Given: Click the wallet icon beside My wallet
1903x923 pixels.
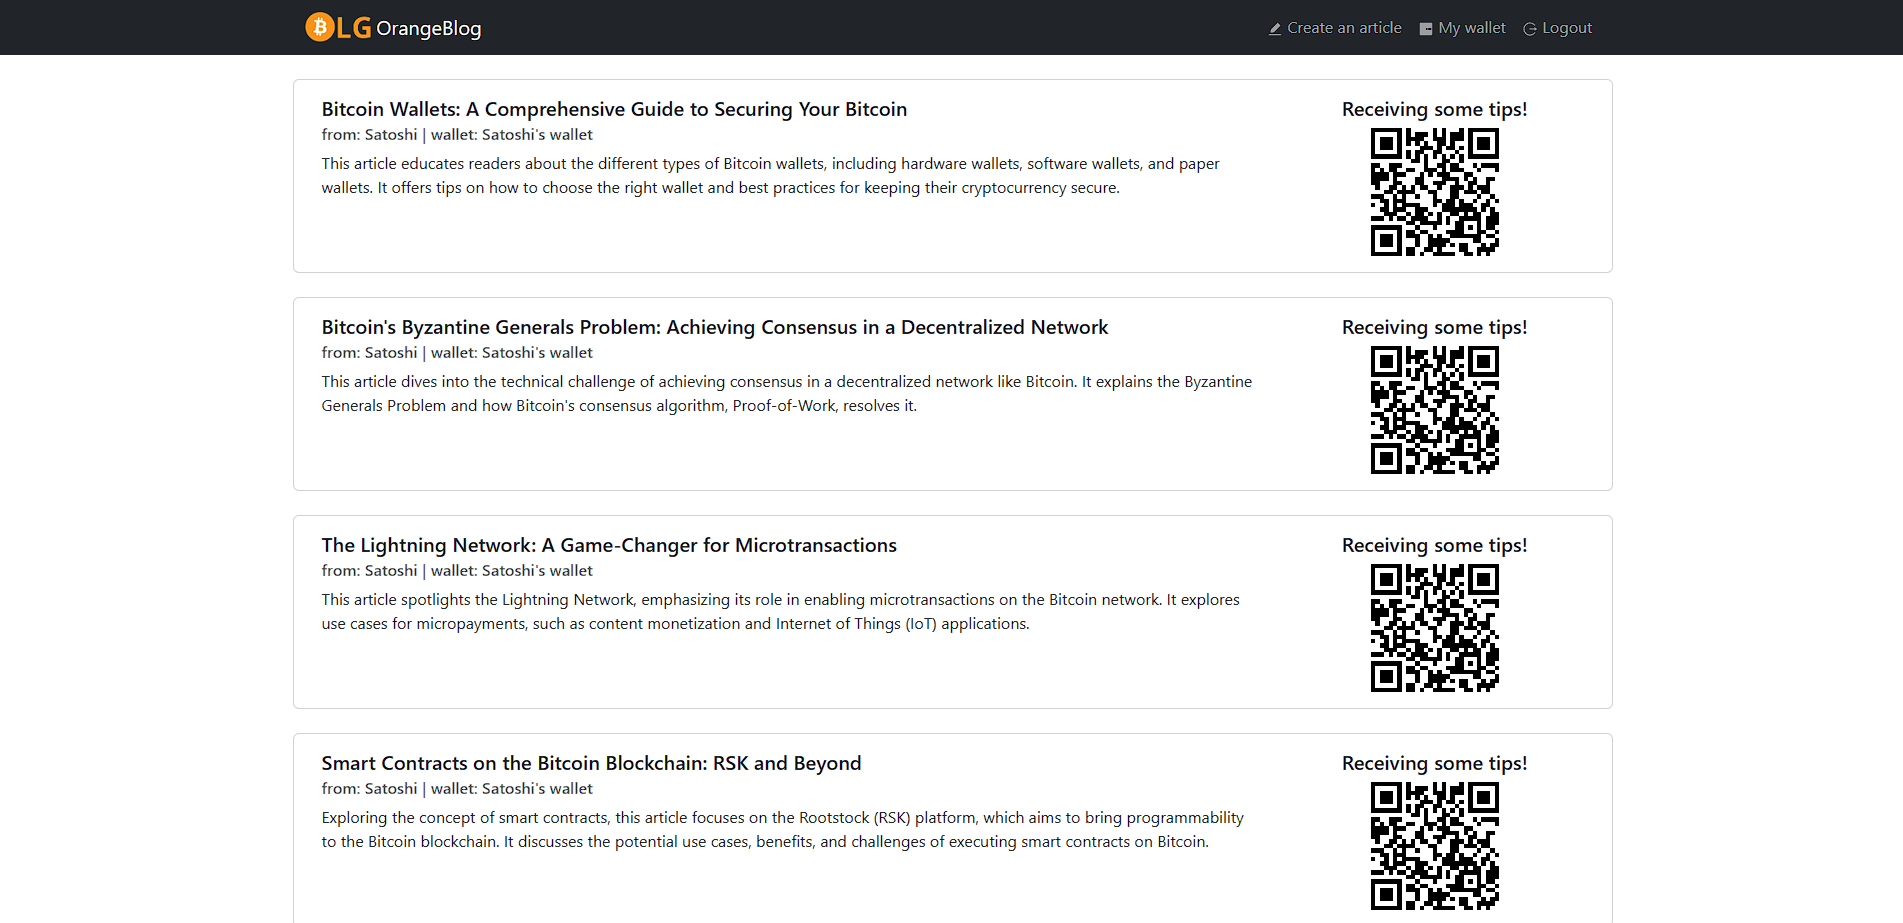Looking at the screenshot, I should coord(1426,29).
